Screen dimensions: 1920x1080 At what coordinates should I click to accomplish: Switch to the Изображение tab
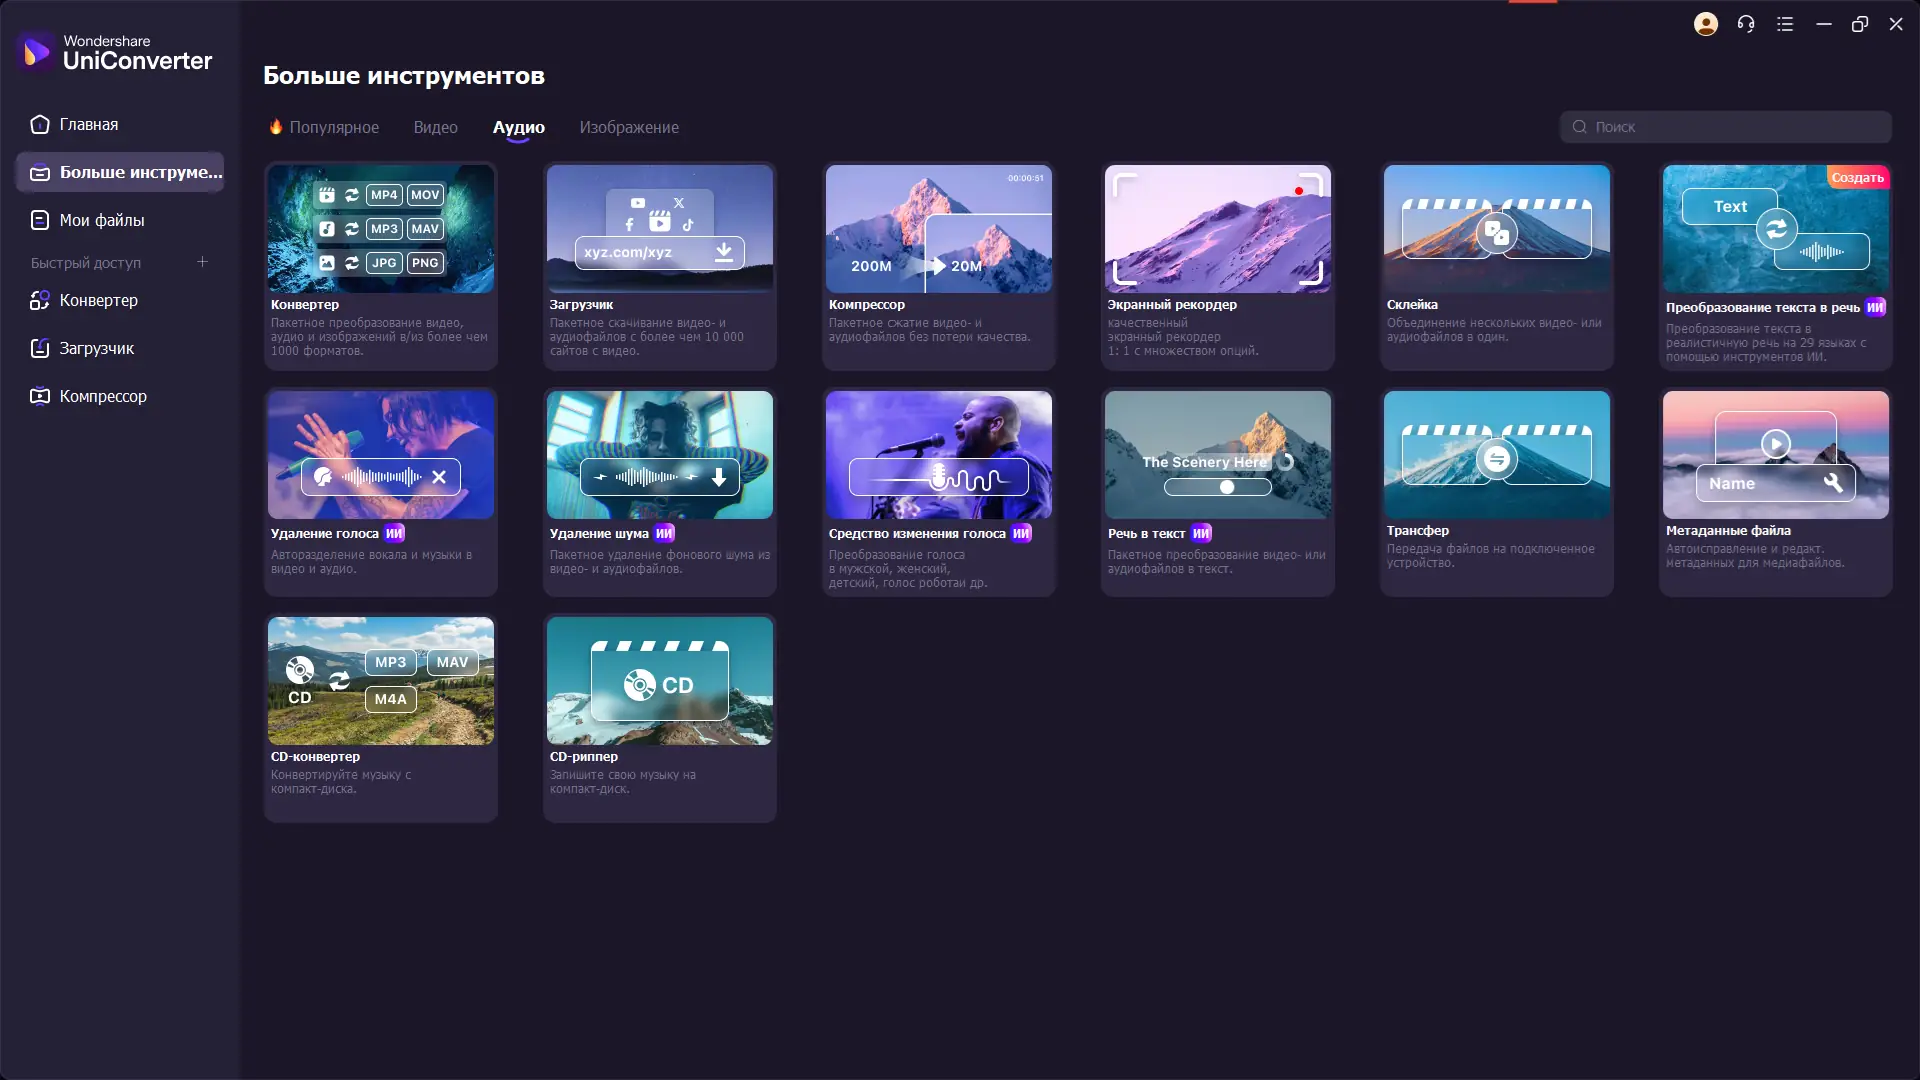click(x=629, y=127)
